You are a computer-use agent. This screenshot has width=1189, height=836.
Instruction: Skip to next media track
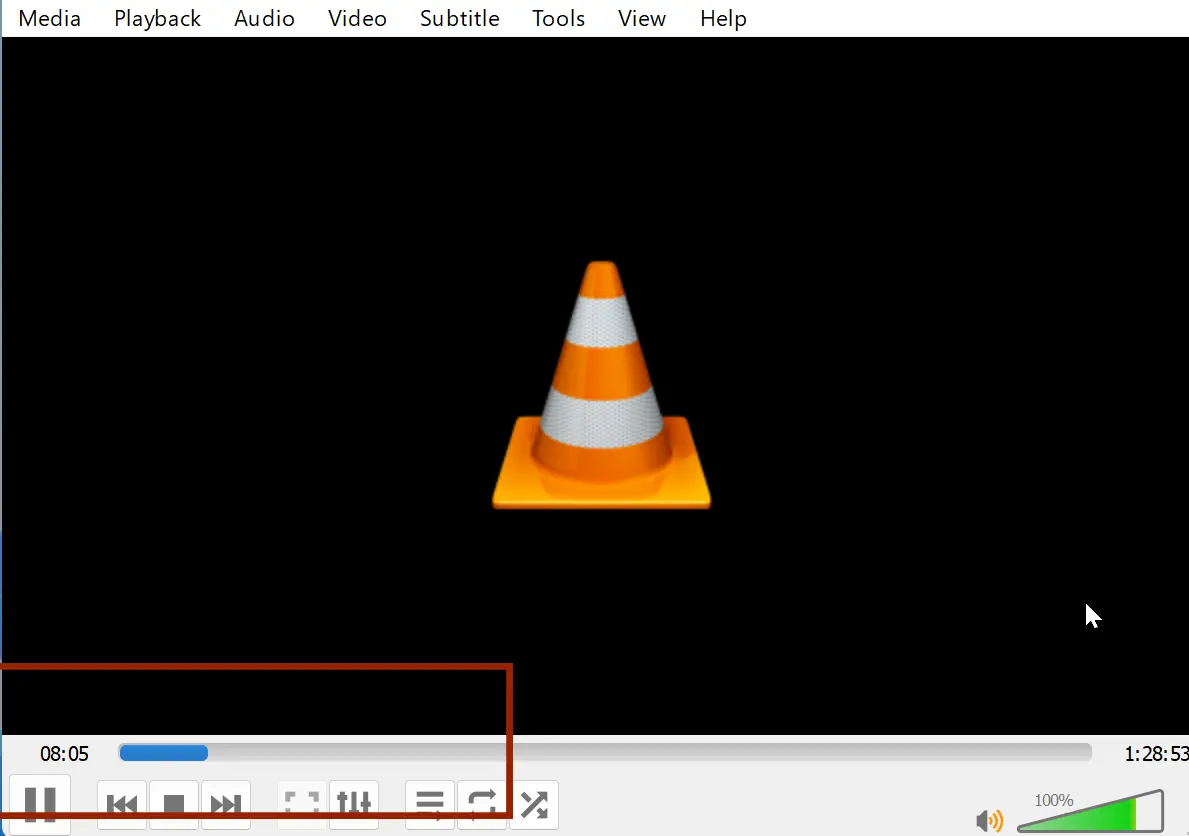(226, 805)
